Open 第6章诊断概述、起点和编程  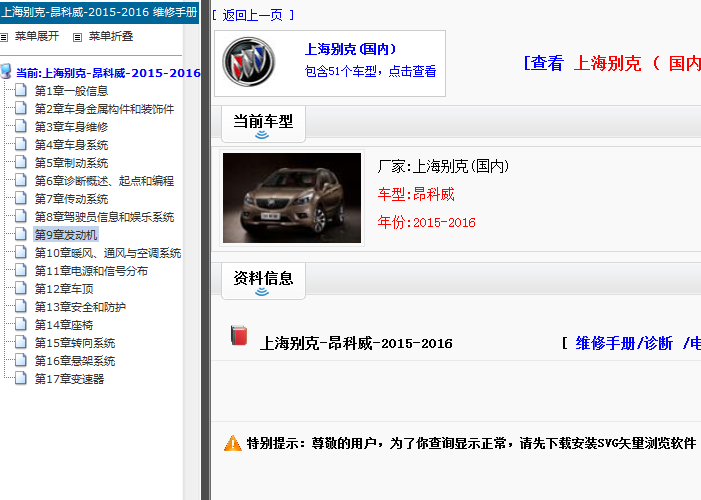point(104,181)
